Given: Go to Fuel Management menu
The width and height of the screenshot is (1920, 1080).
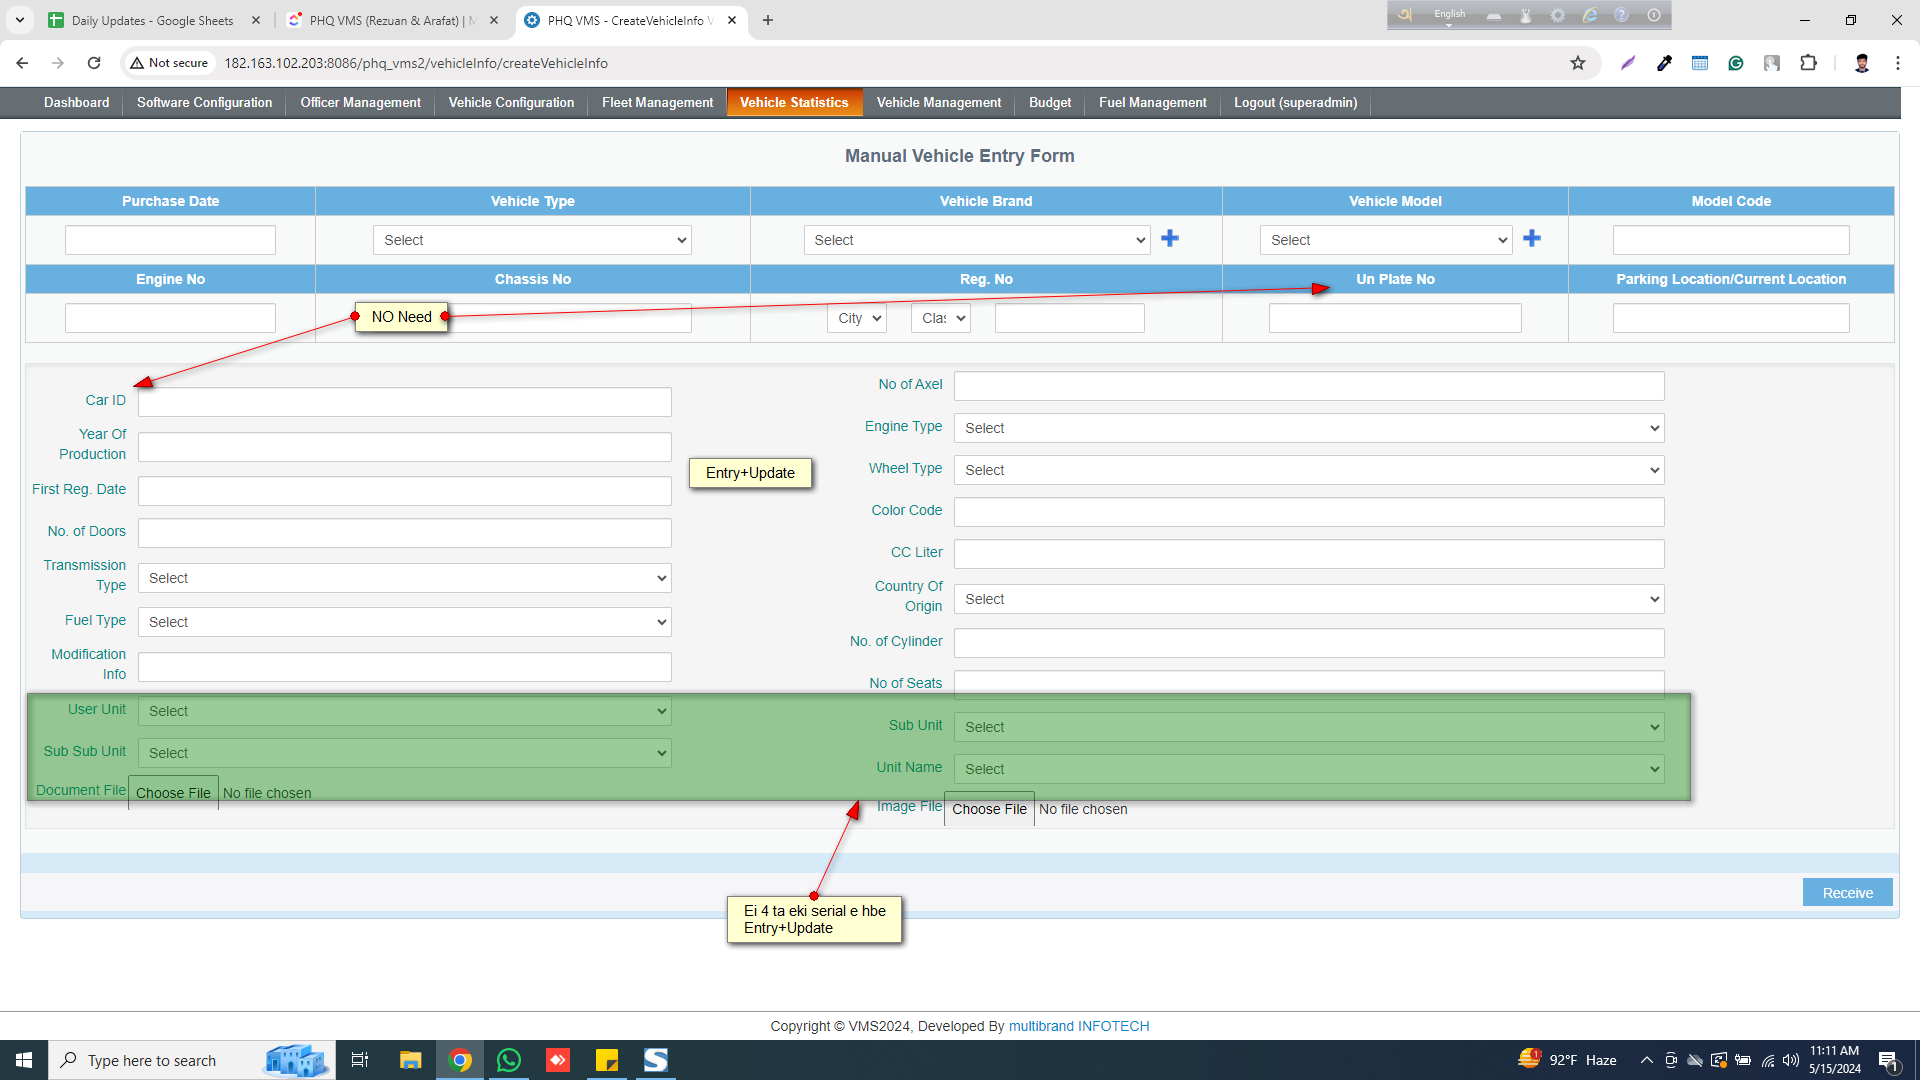Looking at the screenshot, I should point(1152,103).
